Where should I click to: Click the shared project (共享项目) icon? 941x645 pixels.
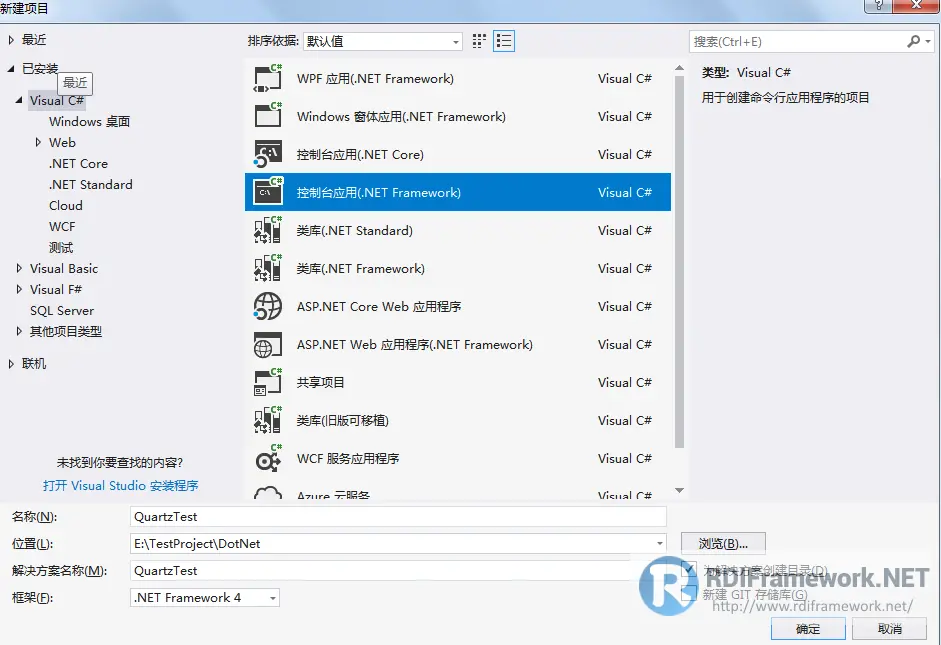tap(268, 382)
